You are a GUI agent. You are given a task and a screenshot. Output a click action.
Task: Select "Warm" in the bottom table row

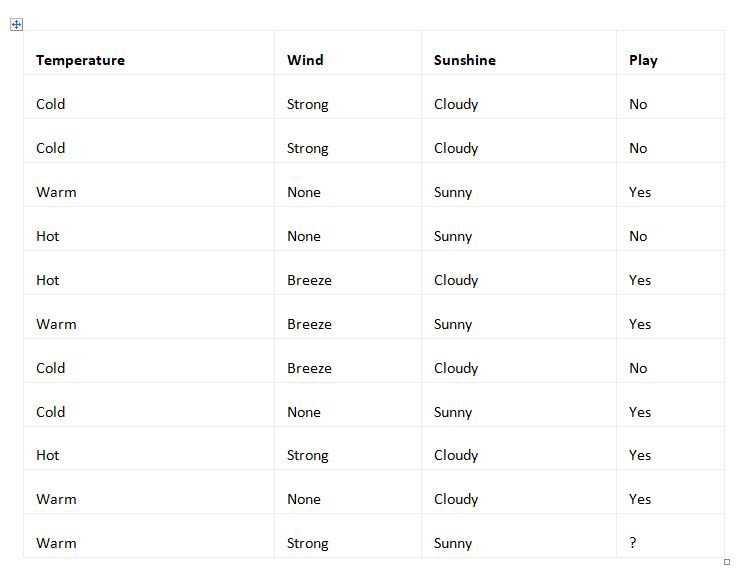[x=56, y=543]
